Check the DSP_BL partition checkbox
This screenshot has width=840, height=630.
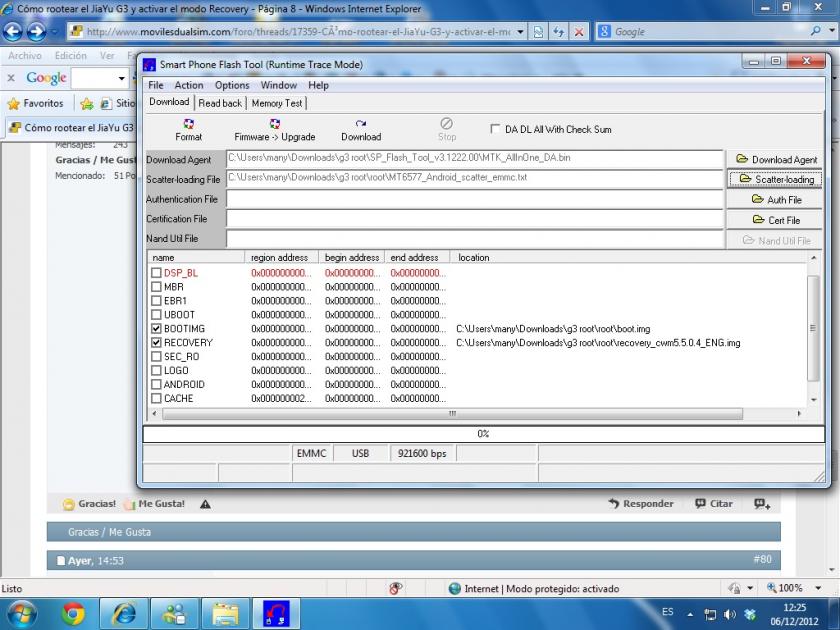coord(156,273)
